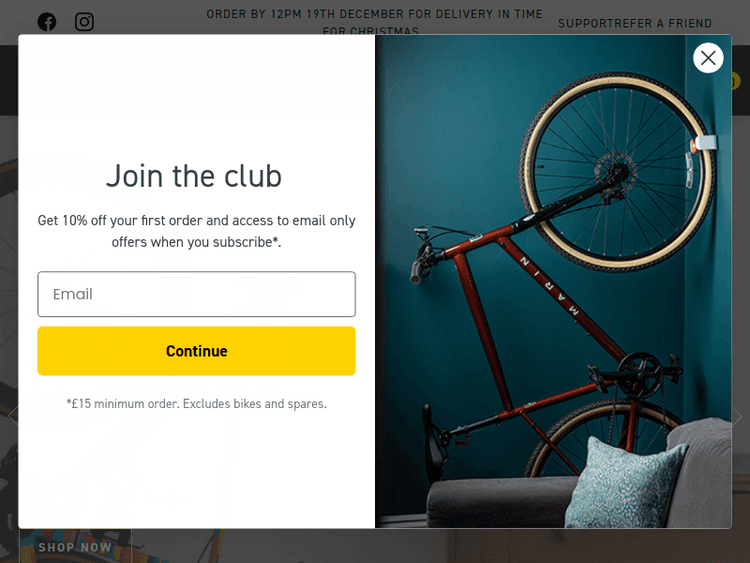The height and width of the screenshot is (563, 750).
Task: Go to previous slide with left arrow
Action: [x=13, y=416]
